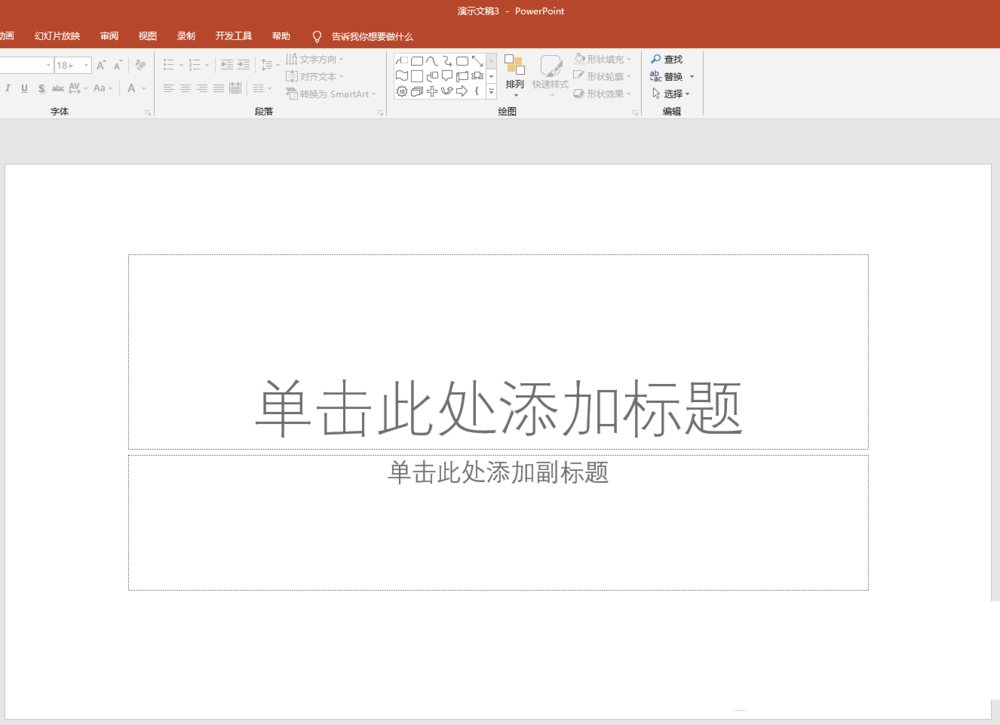Center align the paragraph text
The height and width of the screenshot is (725, 1000).
click(184, 89)
